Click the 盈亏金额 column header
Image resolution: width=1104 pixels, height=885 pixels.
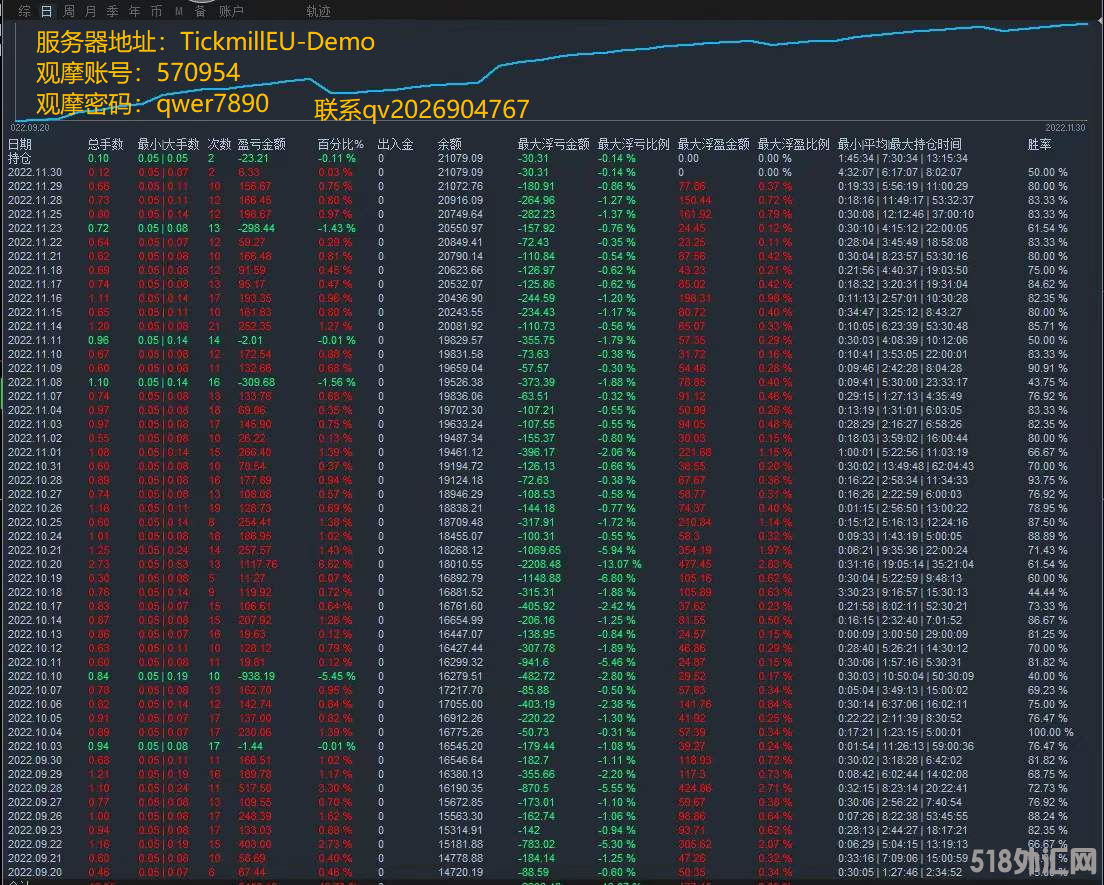[261, 144]
